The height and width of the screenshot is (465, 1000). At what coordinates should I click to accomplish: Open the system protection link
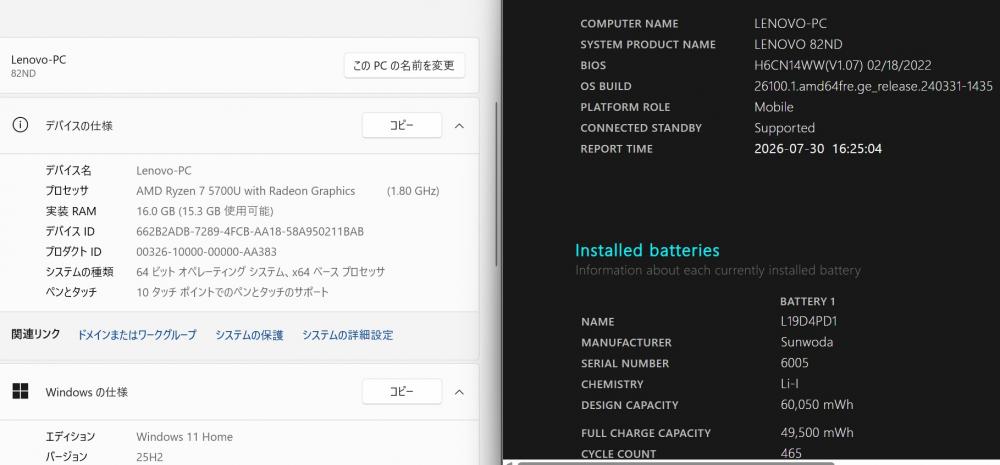click(249, 335)
